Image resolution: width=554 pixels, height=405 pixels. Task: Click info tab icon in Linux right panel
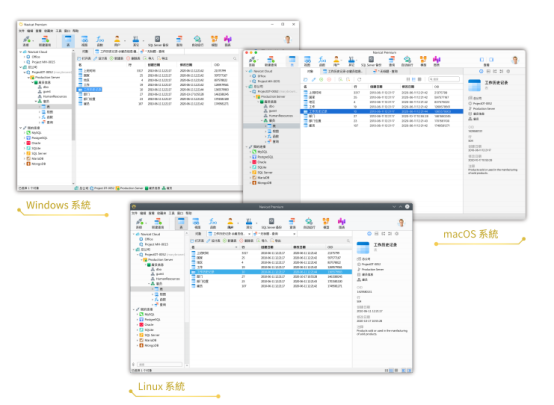369,234
